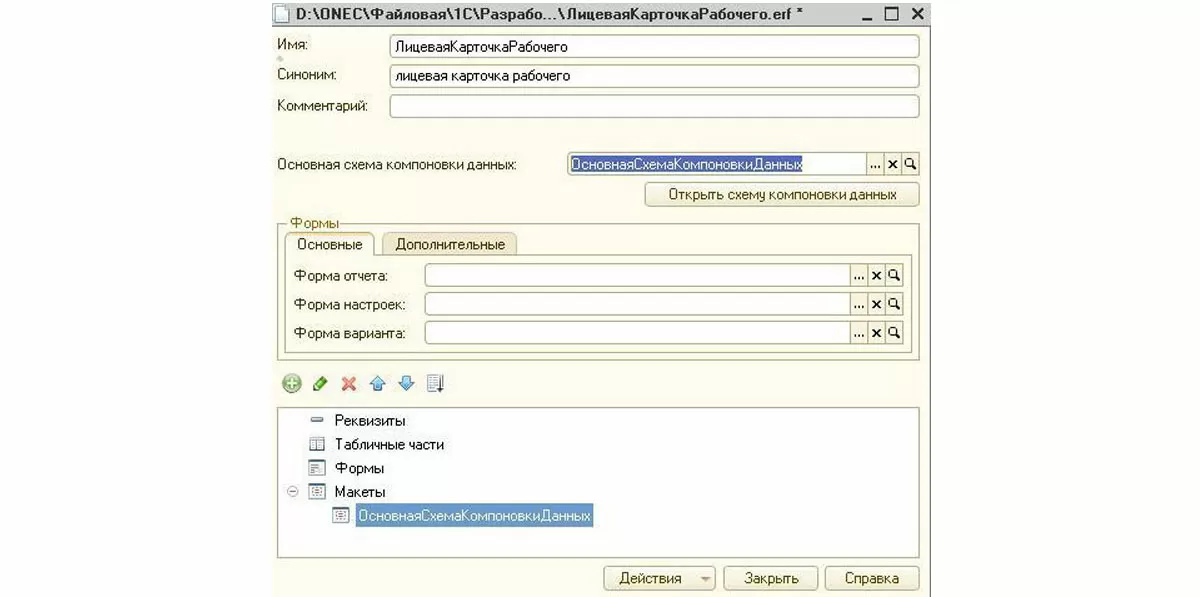Image resolution: width=1200 pixels, height=597 pixels.
Task: Clear the Форма варианта field
Action: tap(876, 332)
